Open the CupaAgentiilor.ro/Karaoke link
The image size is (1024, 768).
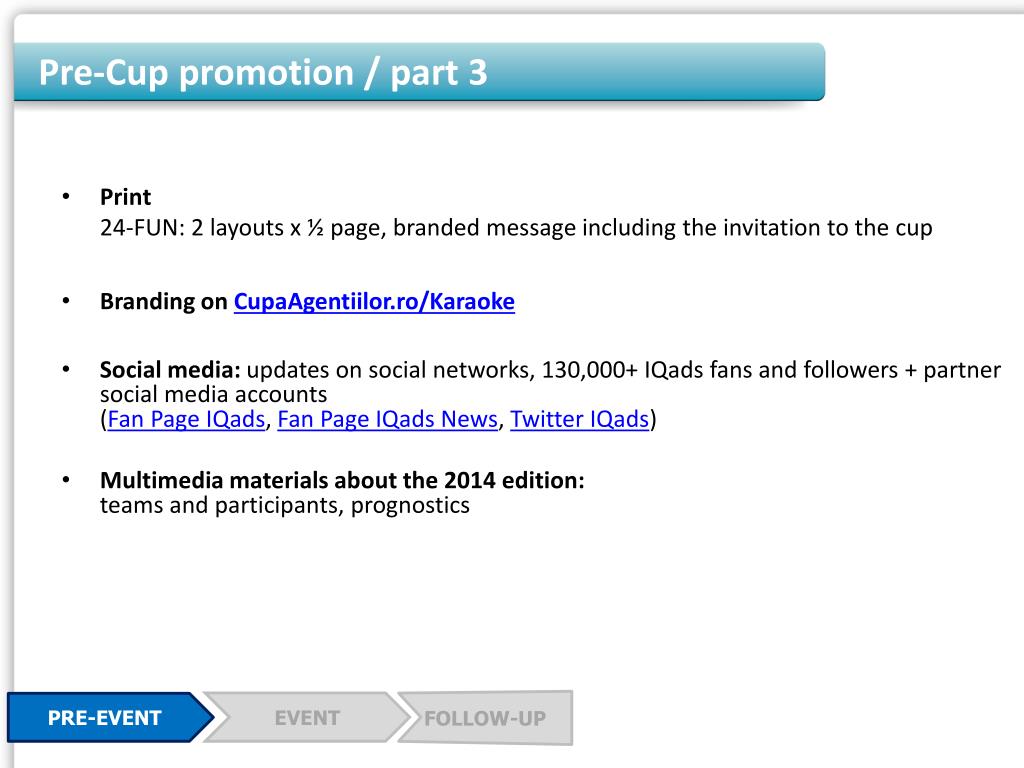point(374,302)
